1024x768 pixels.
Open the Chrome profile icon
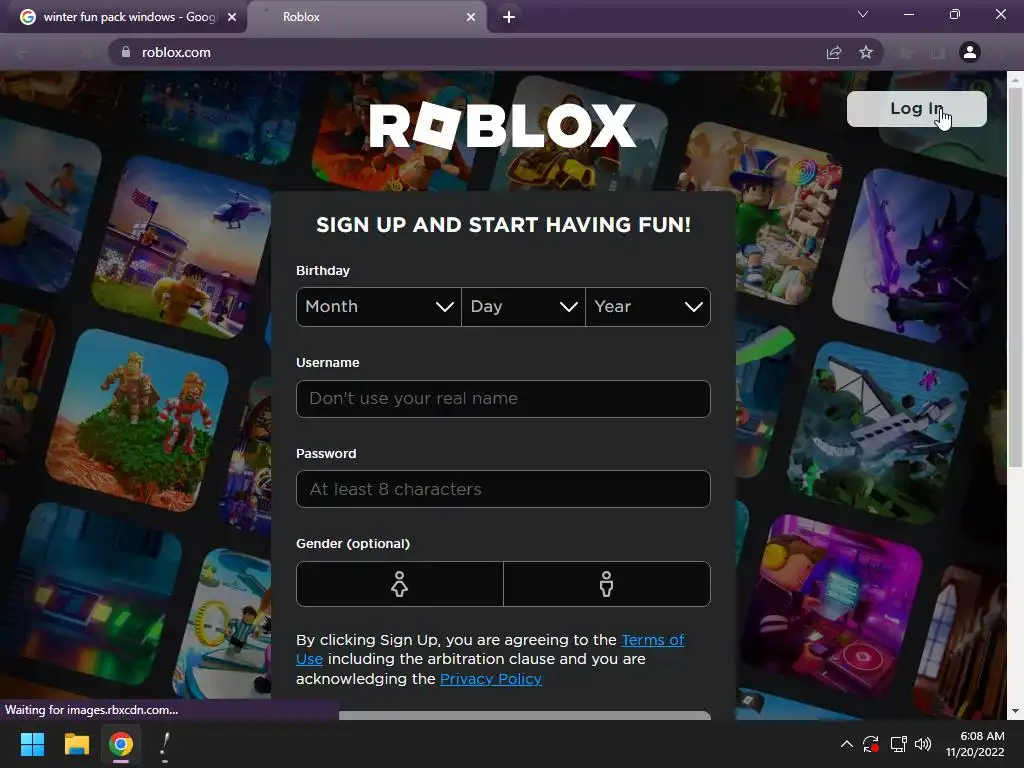point(970,52)
